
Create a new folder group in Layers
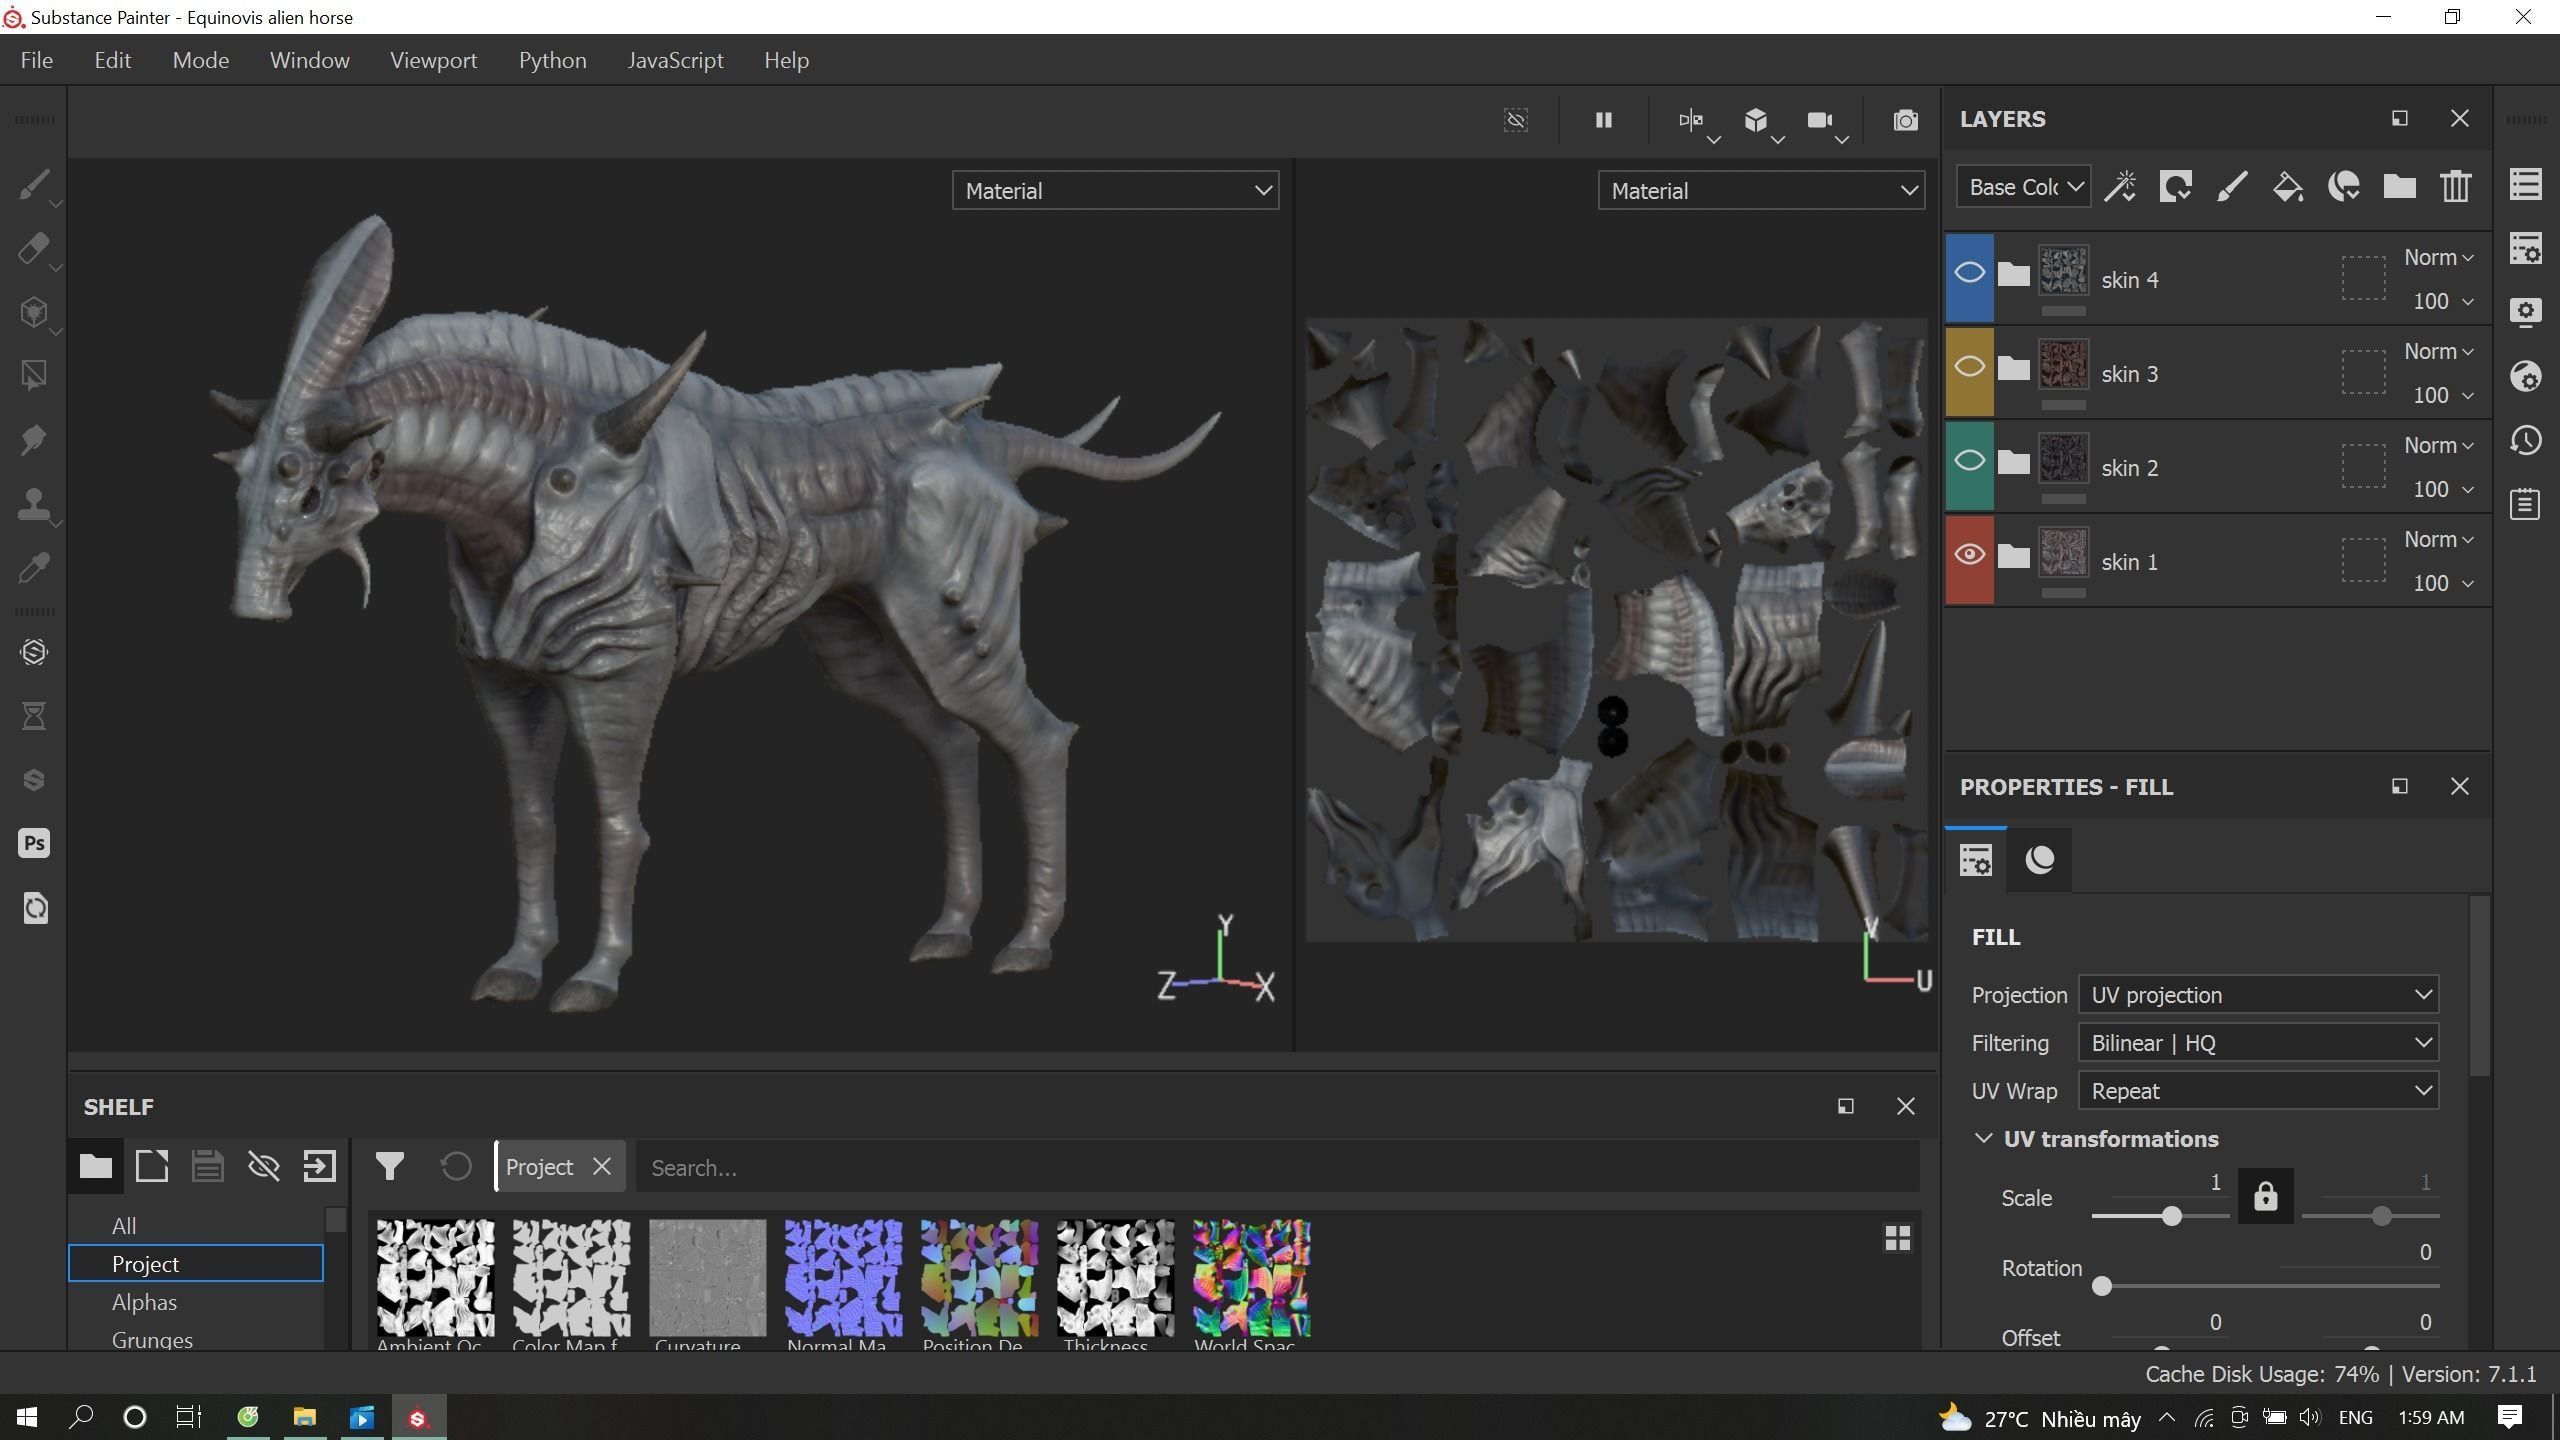[2400, 187]
